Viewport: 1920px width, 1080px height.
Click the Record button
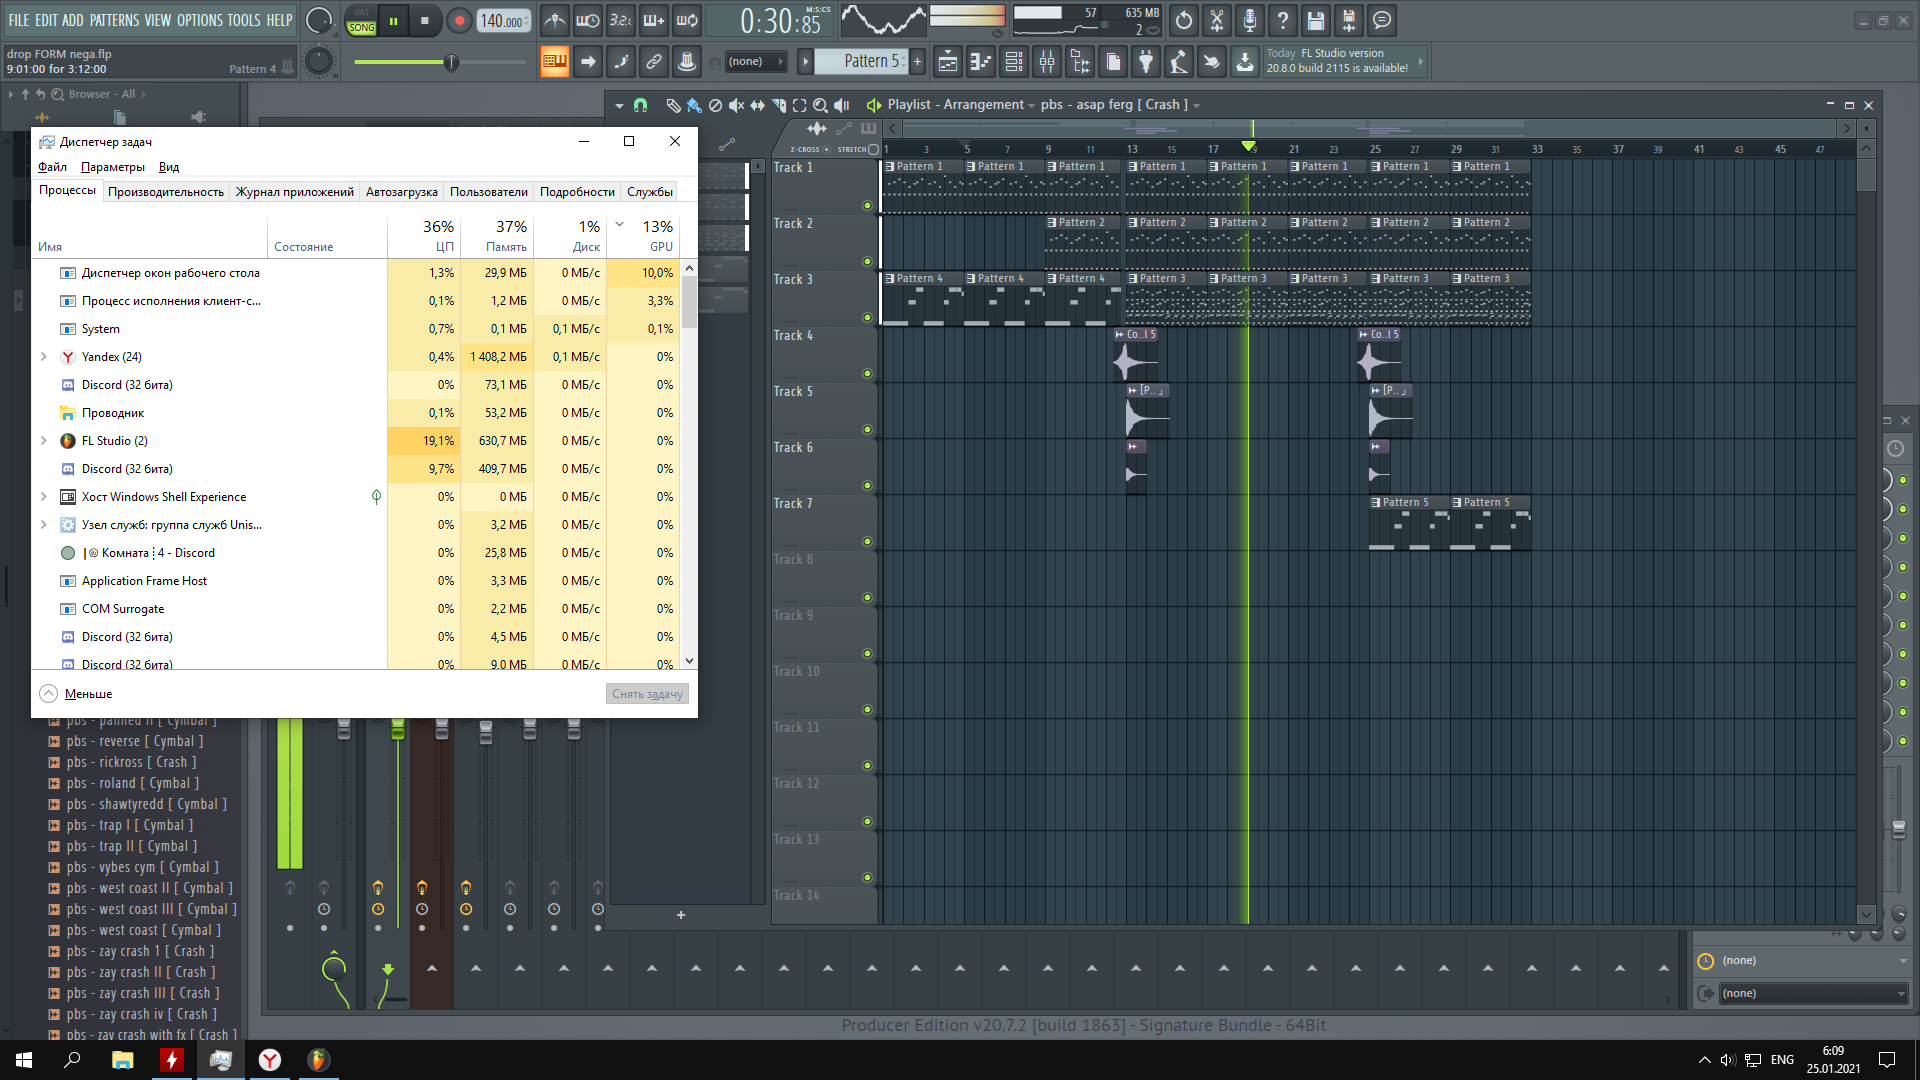(x=459, y=20)
